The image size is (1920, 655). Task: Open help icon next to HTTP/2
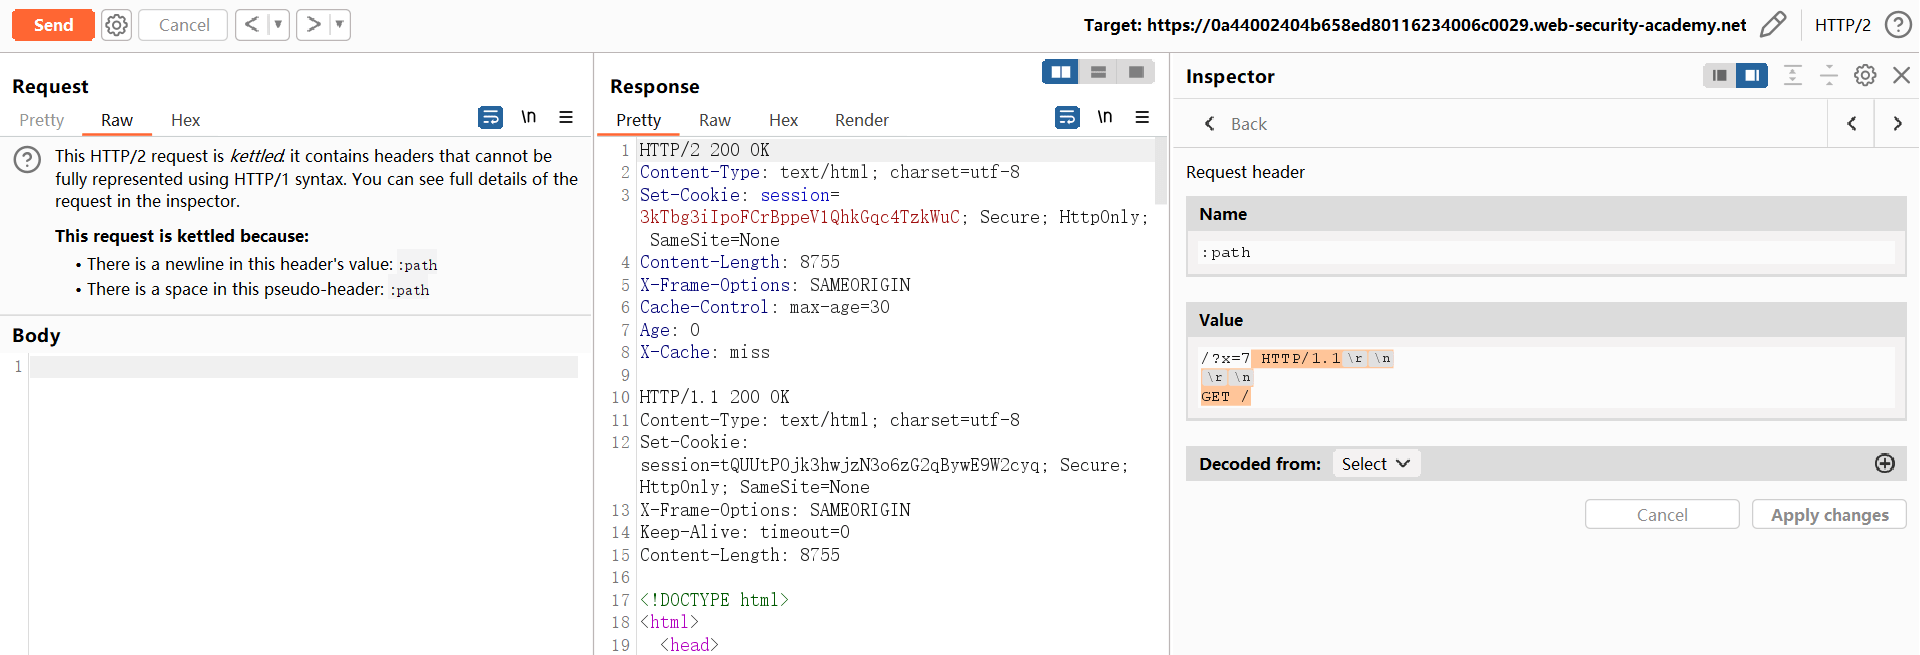(x=1897, y=25)
